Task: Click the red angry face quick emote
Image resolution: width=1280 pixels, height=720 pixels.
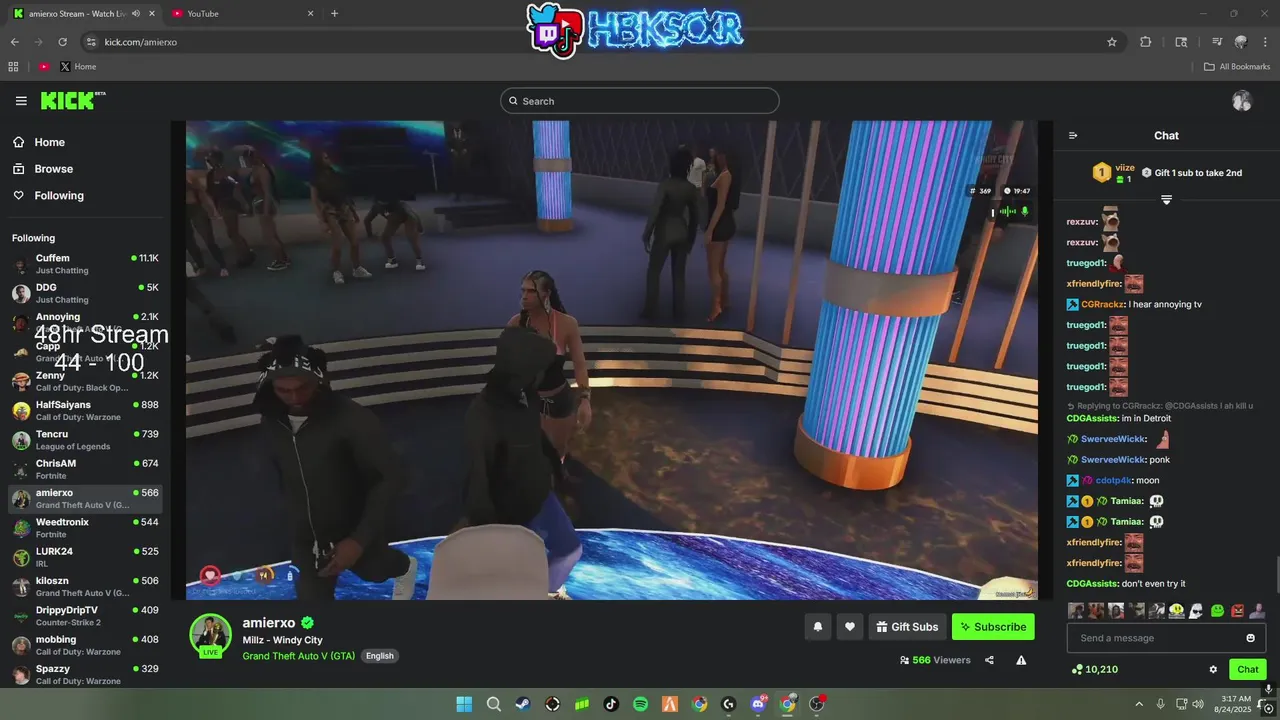Action: 1237,610
